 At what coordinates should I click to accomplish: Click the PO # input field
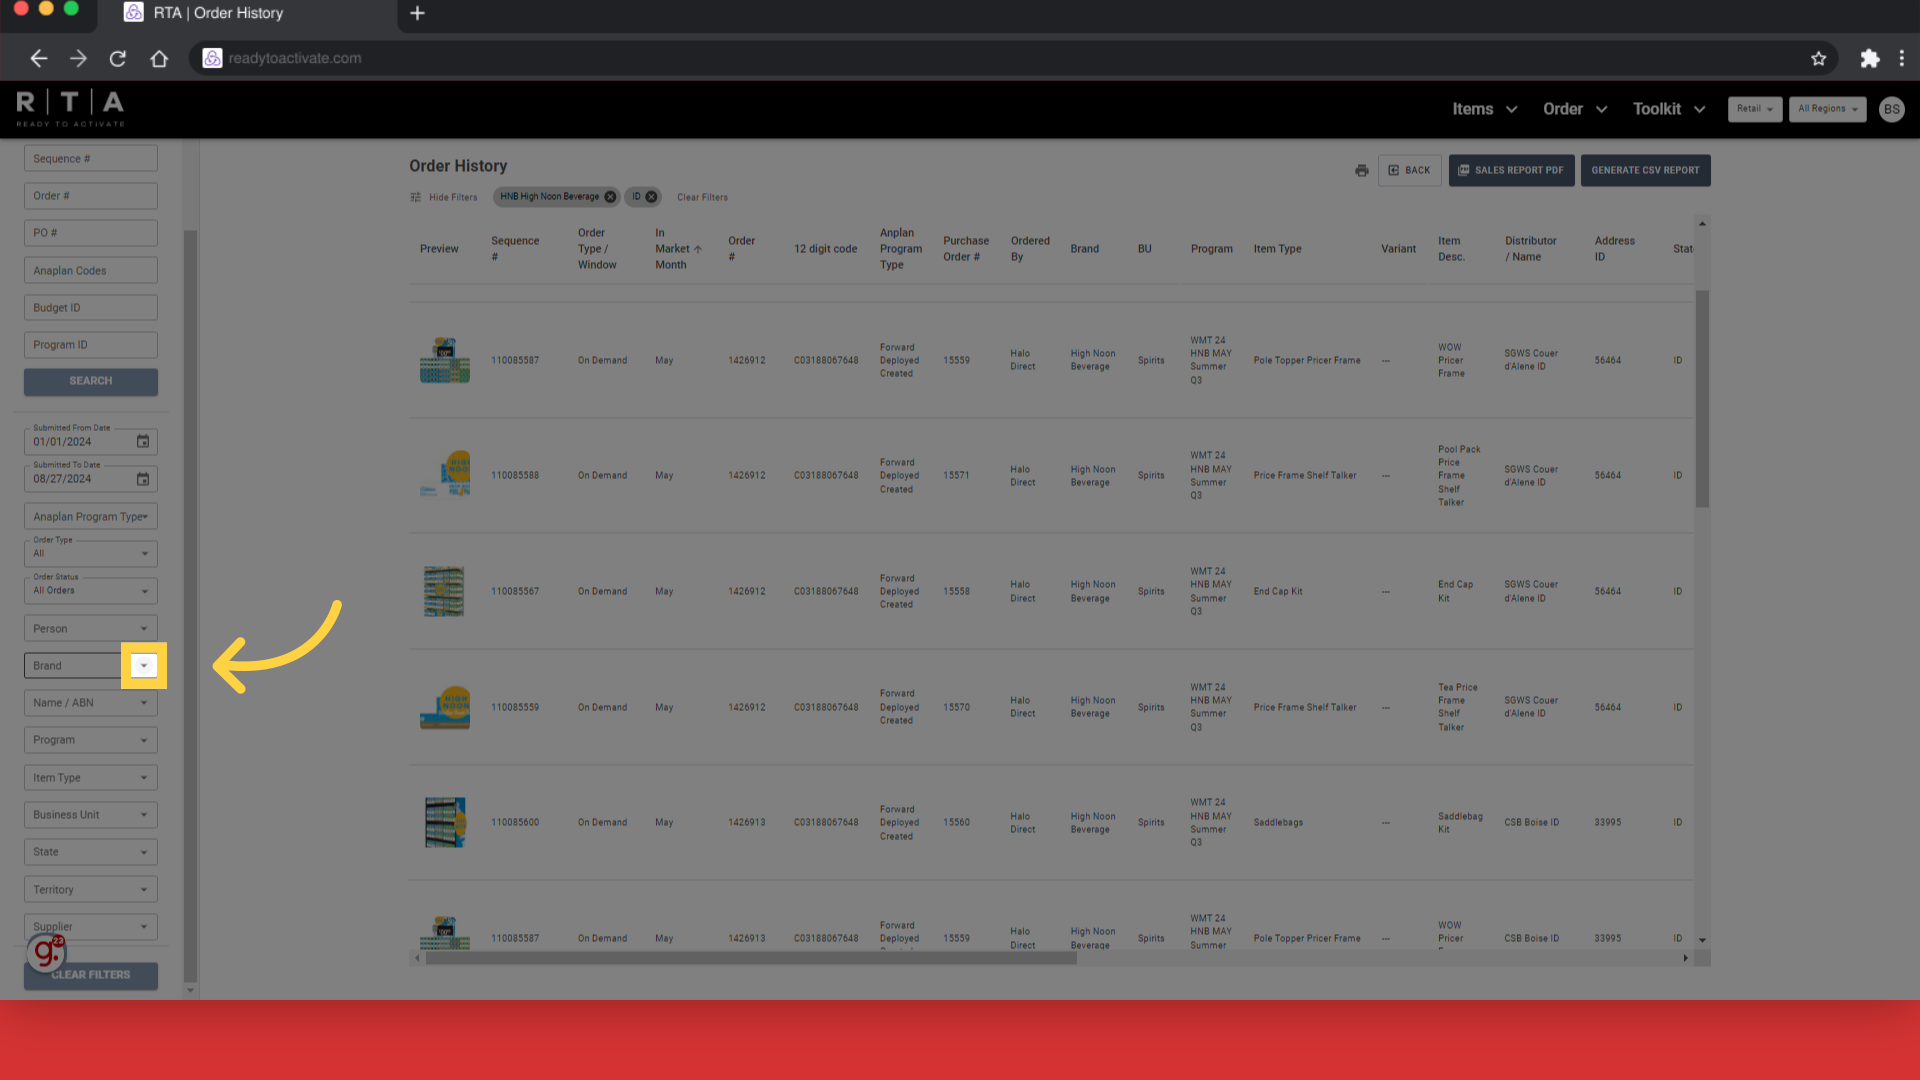tap(91, 233)
